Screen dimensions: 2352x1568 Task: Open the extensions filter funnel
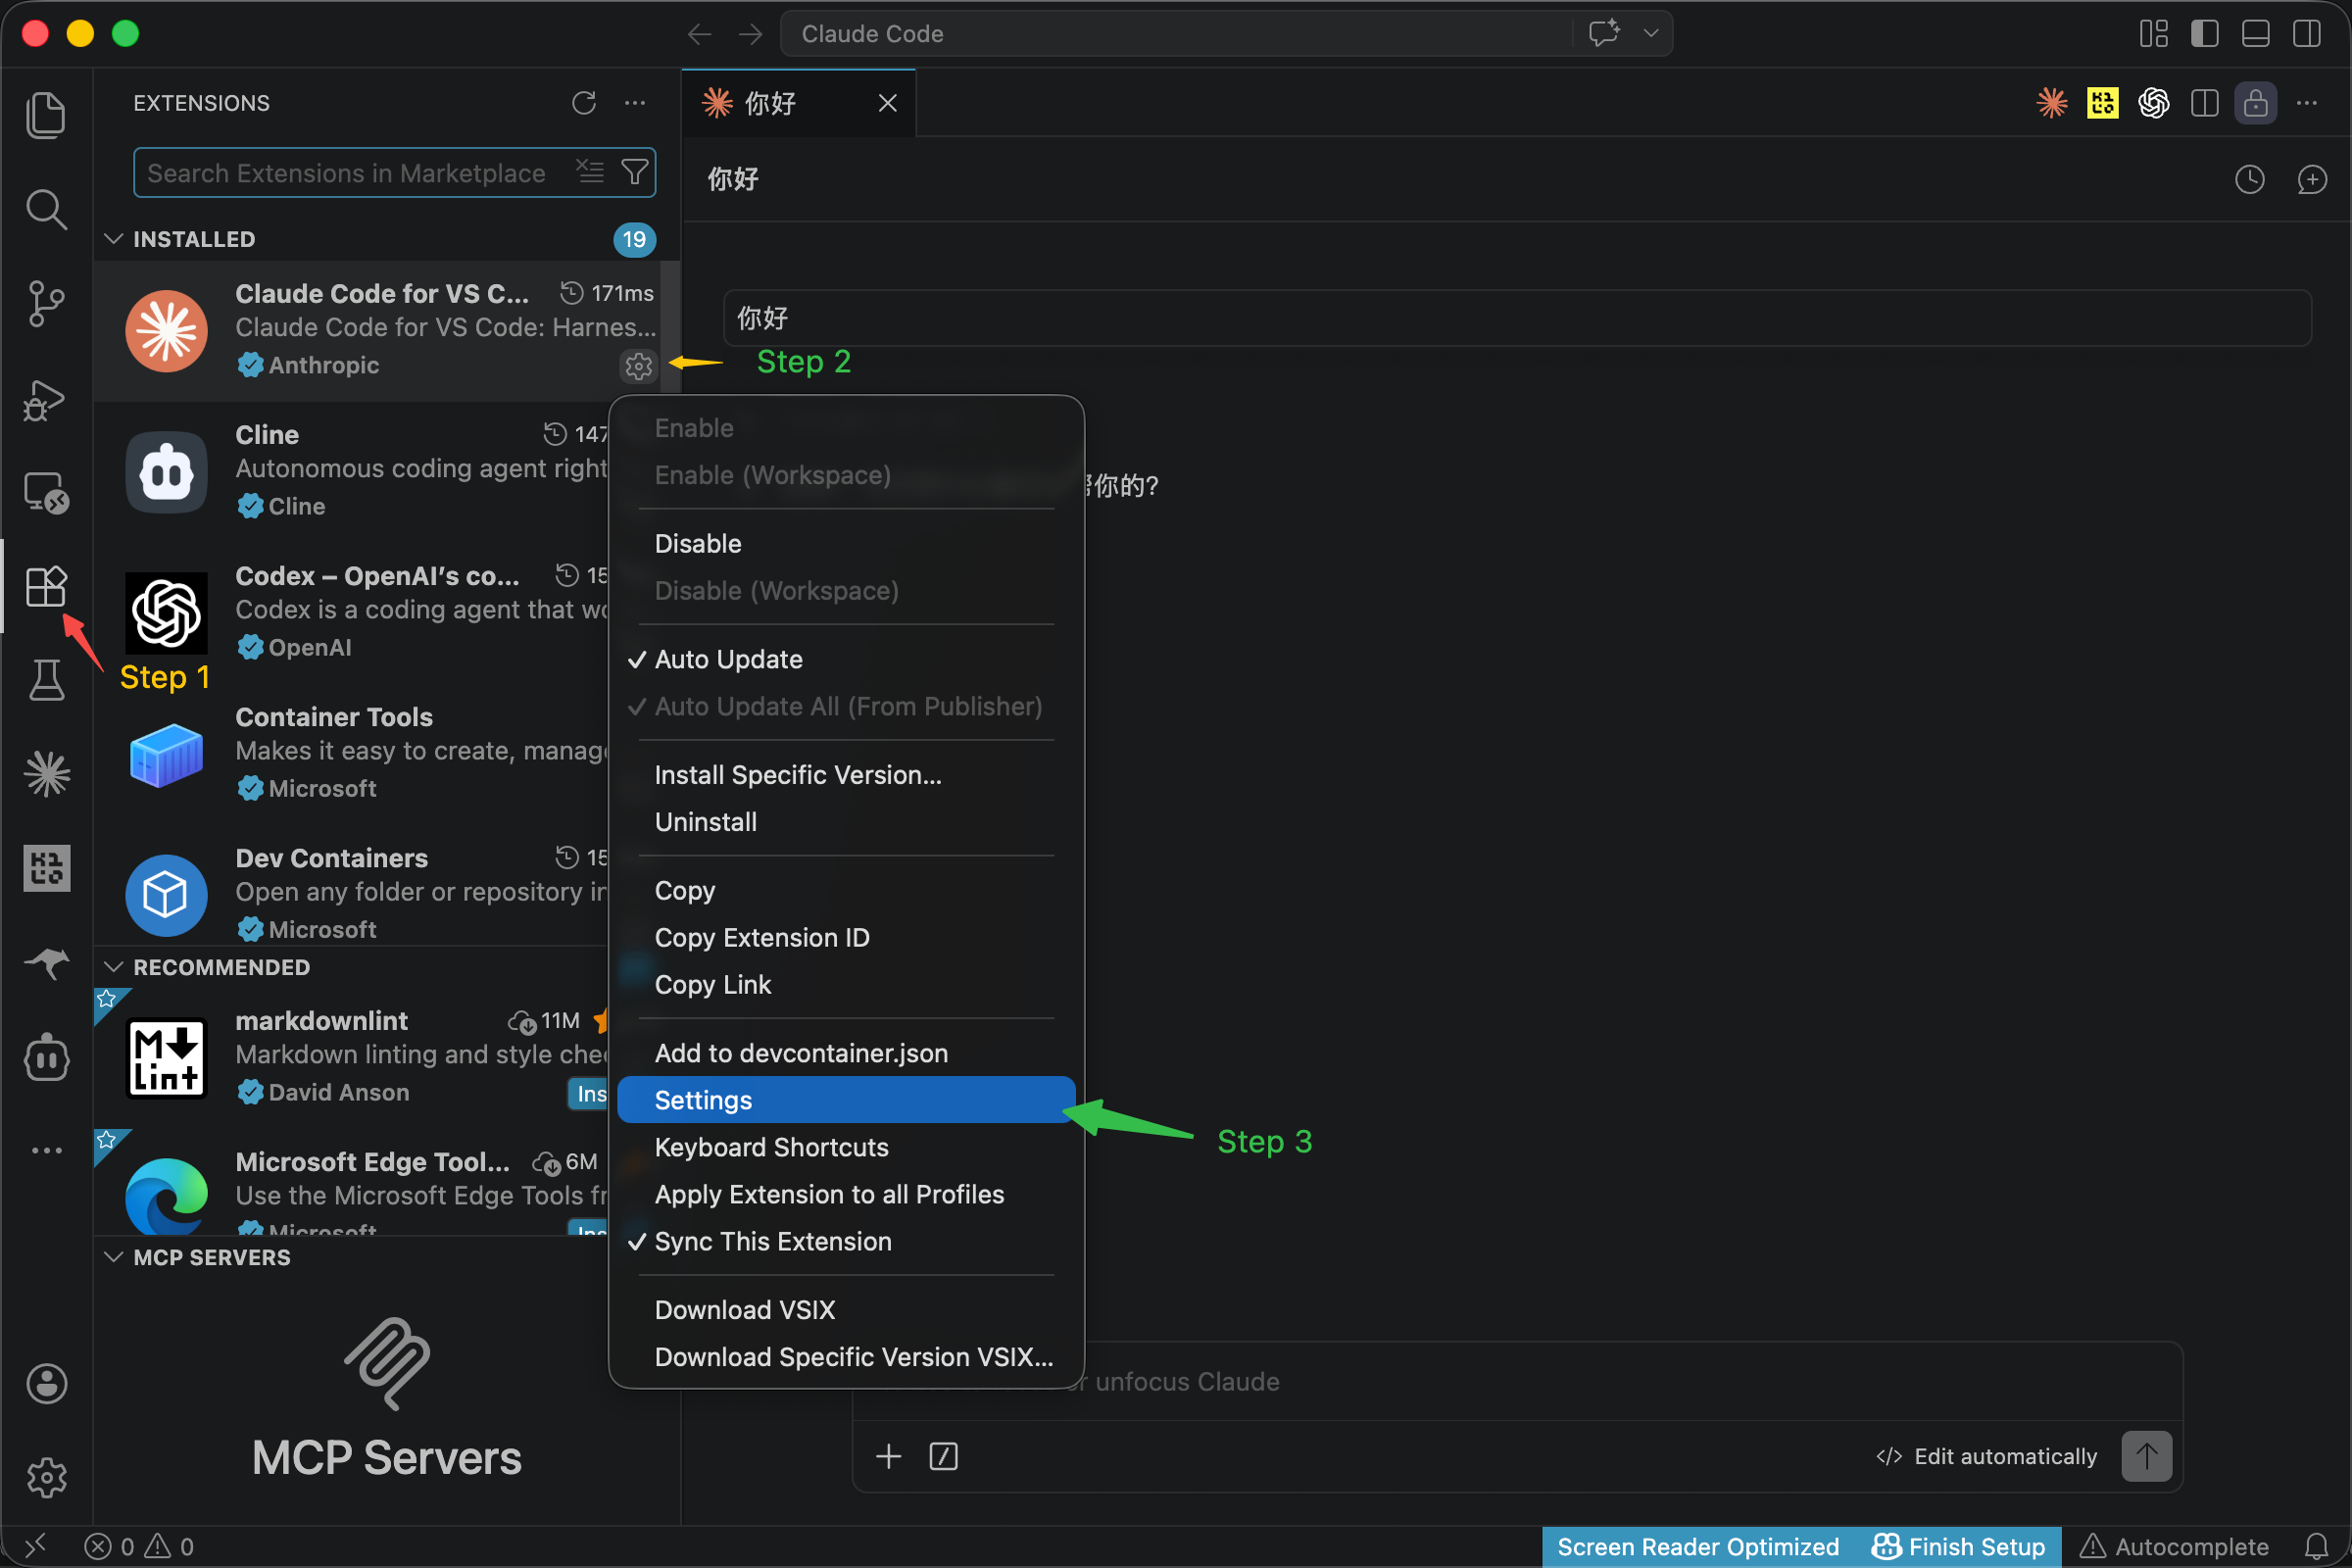point(635,172)
